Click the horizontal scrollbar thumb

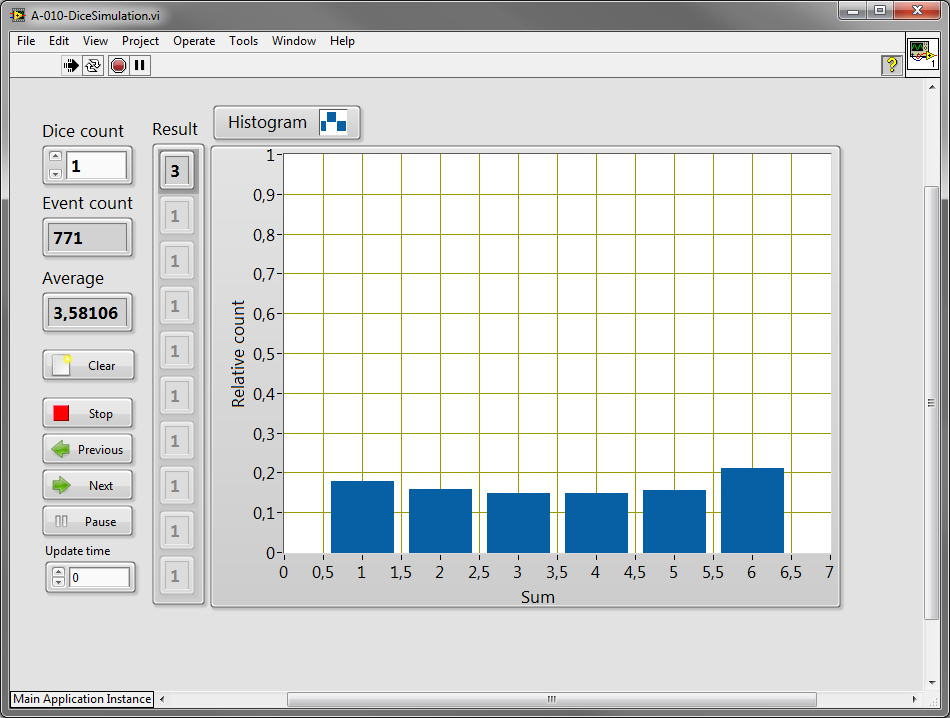(x=551, y=699)
